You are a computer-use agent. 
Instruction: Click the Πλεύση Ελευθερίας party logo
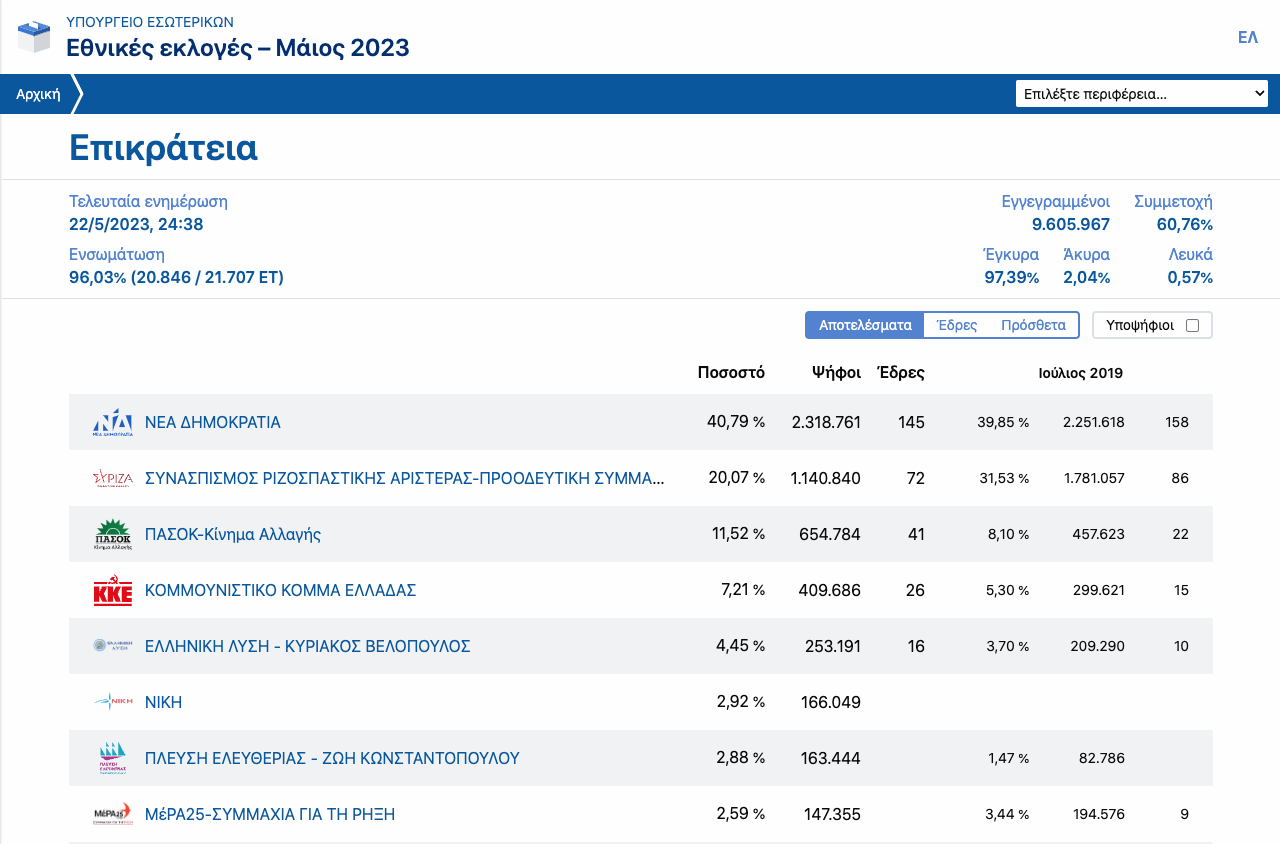point(113,758)
